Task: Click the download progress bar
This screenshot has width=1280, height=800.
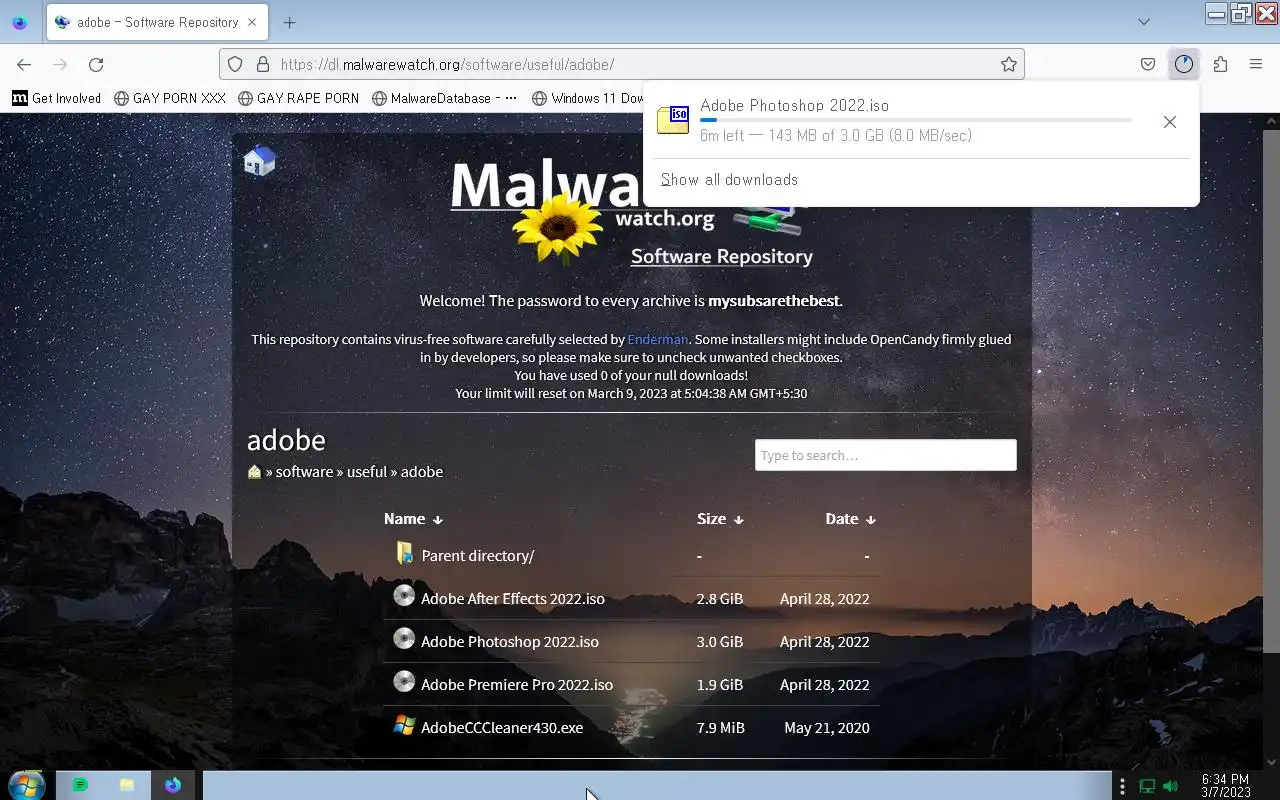Action: coord(916,120)
